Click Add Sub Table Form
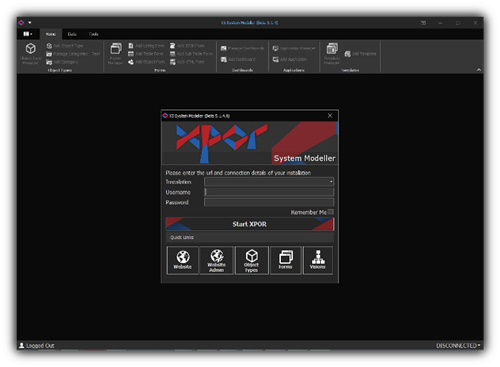Screen dimensions: 500x367 pyautogui.click(x=191, y=54)
